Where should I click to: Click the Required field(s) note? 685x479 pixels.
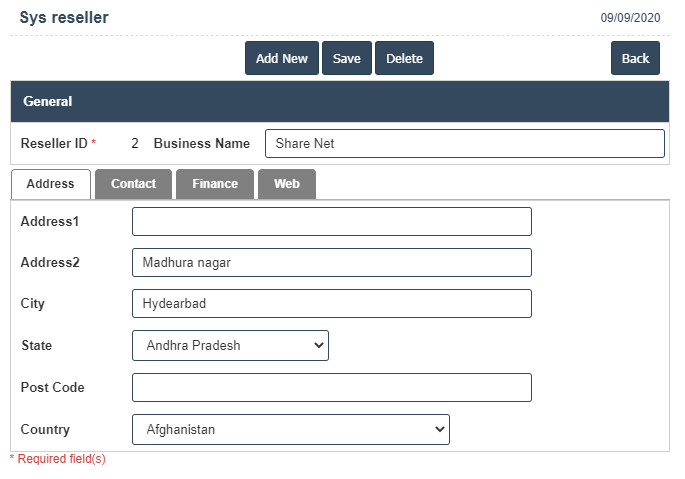point(58,459)
